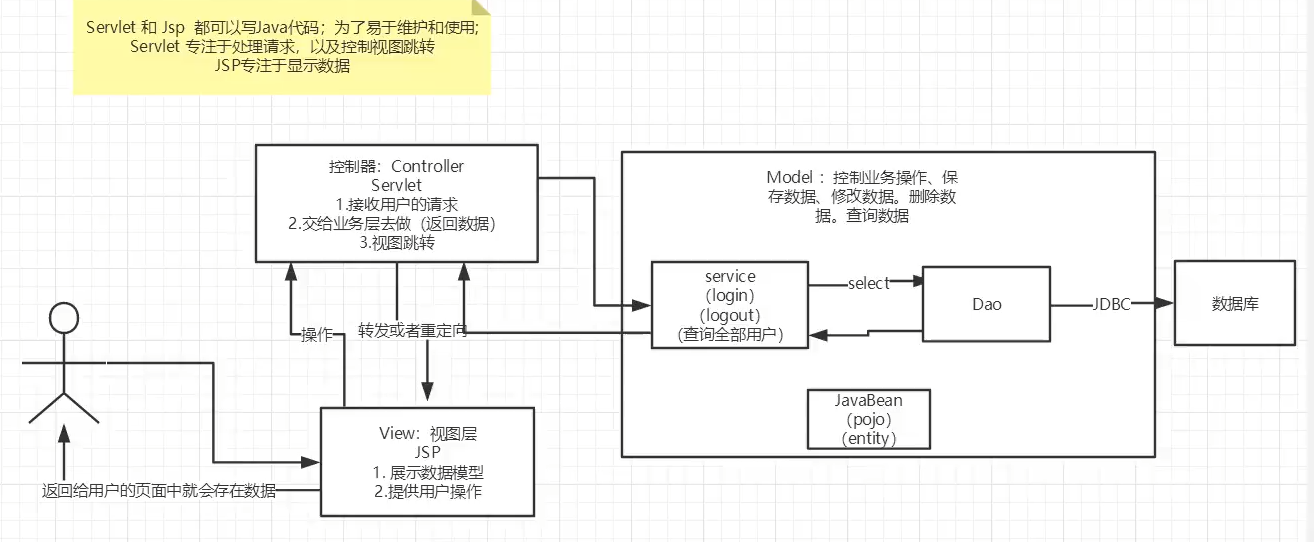Image resolution: width=1314 pixels, height=542 pixels.
Task: Click '(pojo)' text in JavaBean box
Action: 869,419
